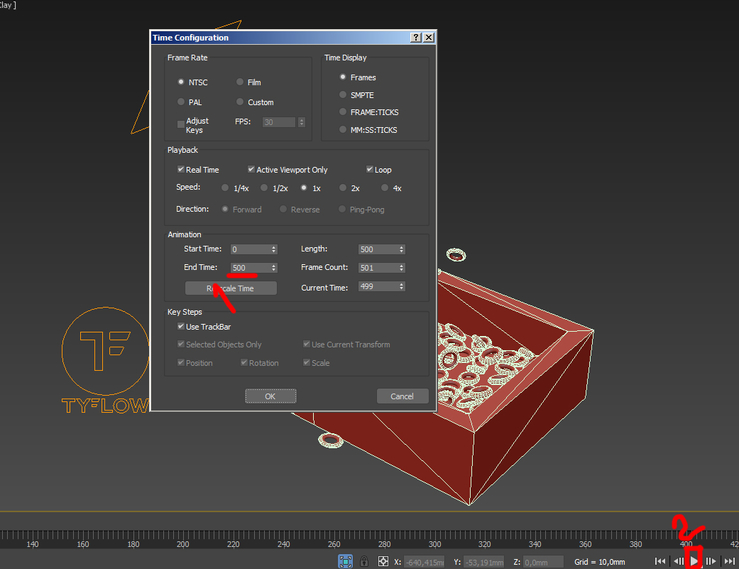
Task: Click the X coordinate field in status bar
Action: click(424, 562)
